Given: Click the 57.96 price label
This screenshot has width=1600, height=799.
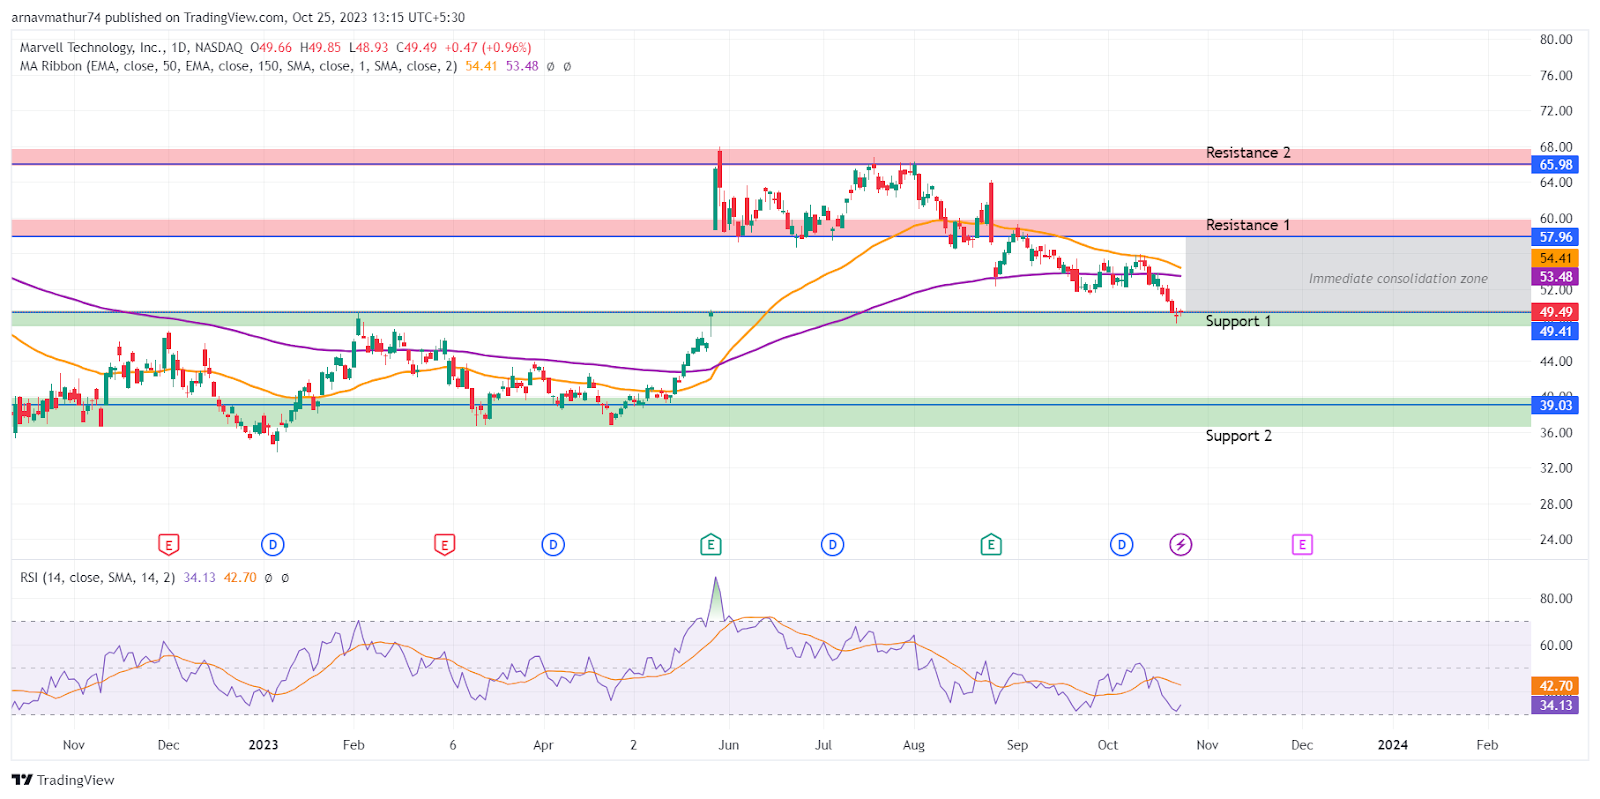Looking at the screenshot, I should [x=1556, y=237].
